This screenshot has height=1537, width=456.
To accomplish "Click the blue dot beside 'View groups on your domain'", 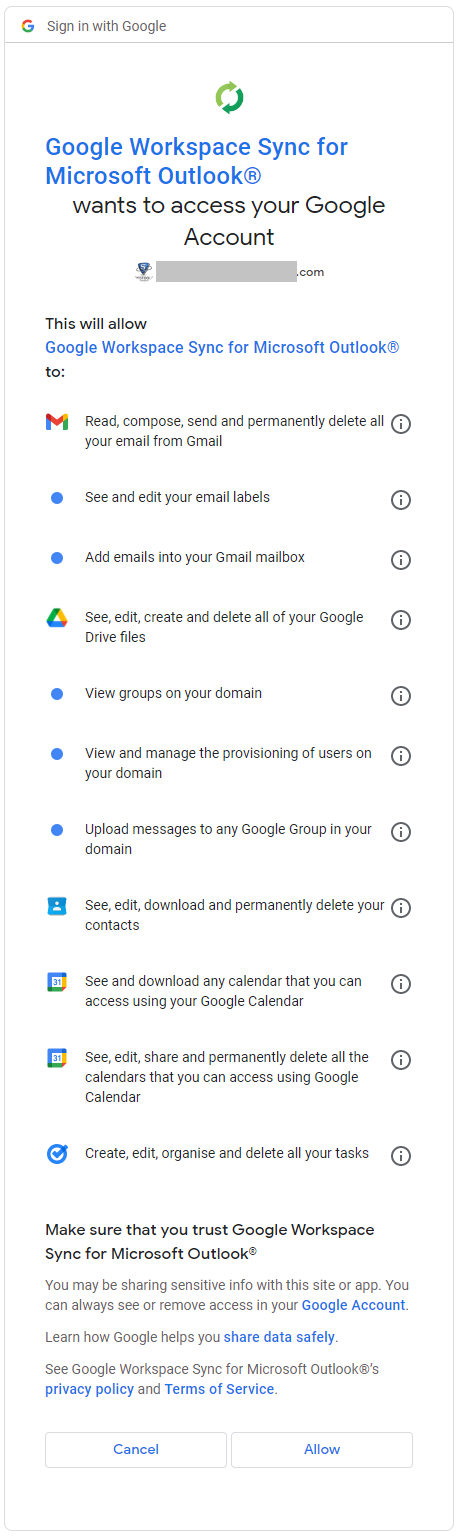I will point(57,694).
